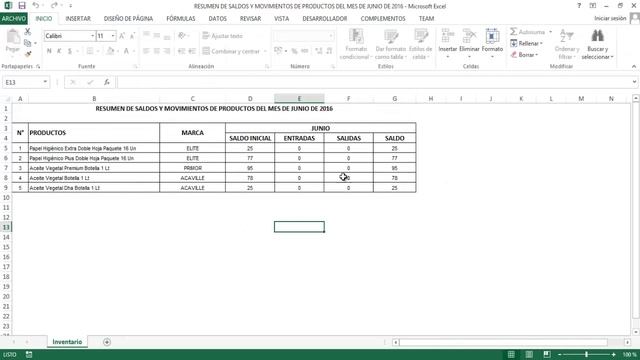The height and width of the screenshot is (360, 640).
Task: Open the Calibri font name dropdown
Action: point(92,36)
